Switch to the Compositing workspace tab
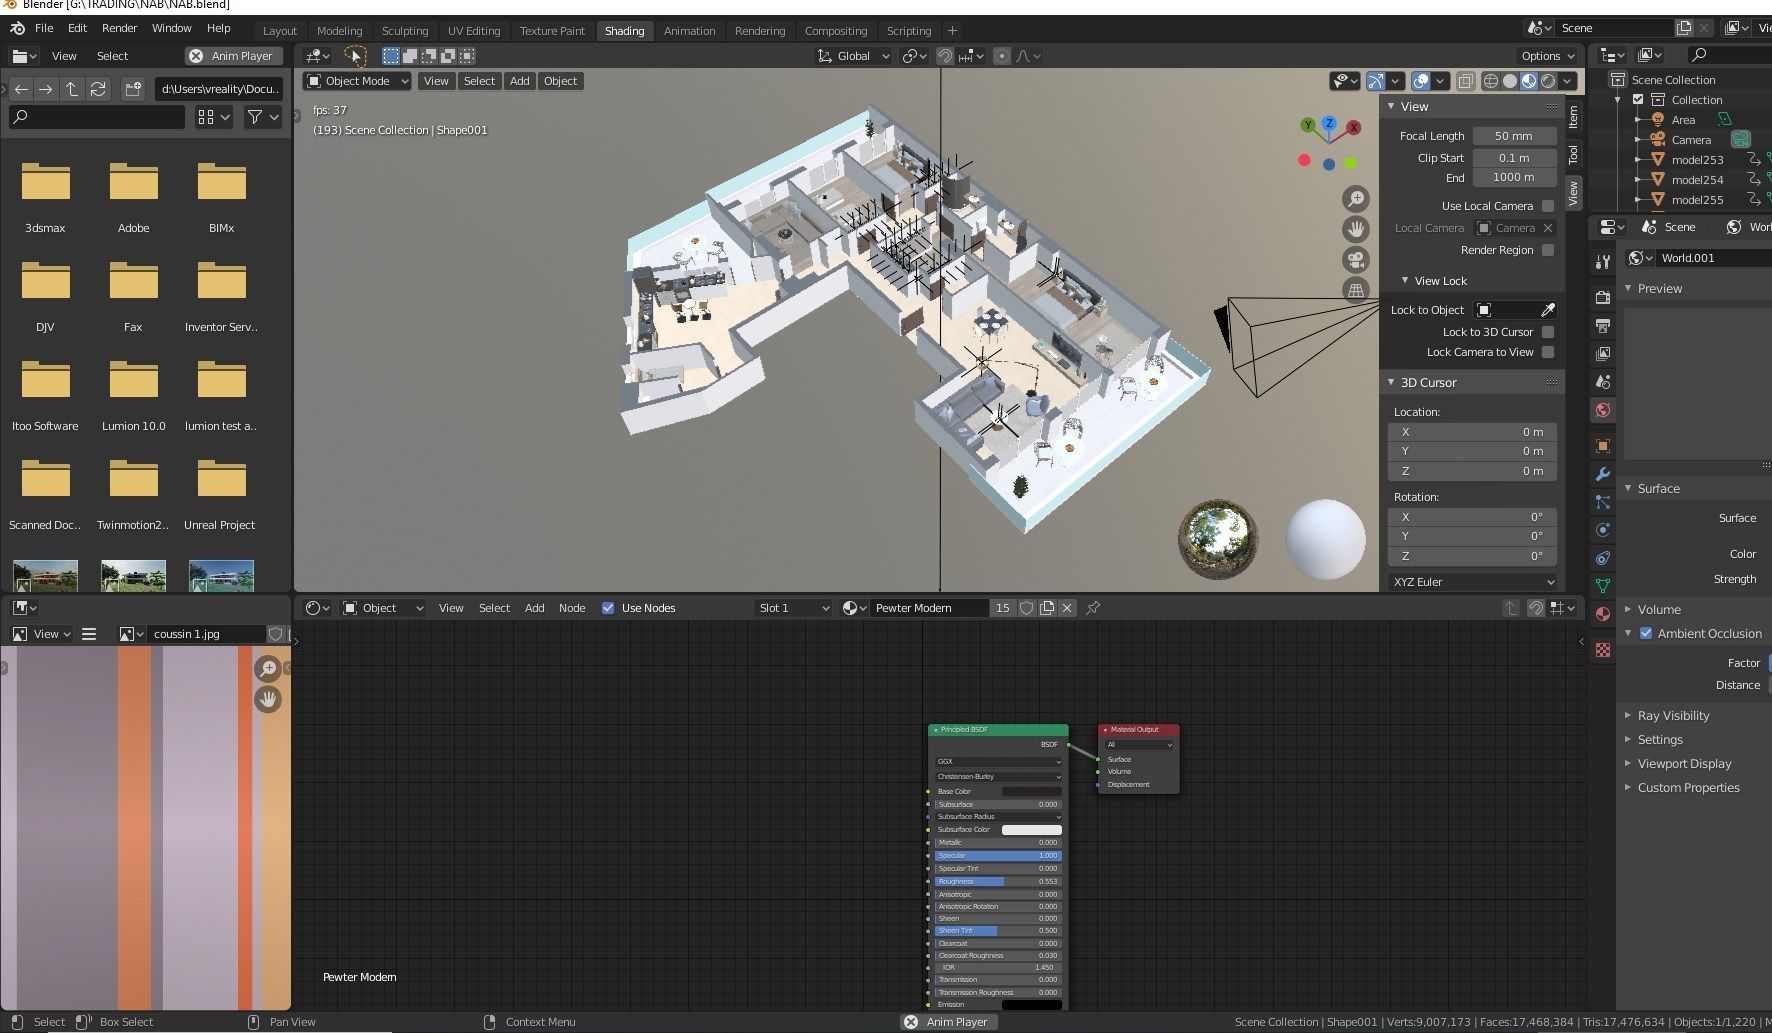 tap(836, 31)
